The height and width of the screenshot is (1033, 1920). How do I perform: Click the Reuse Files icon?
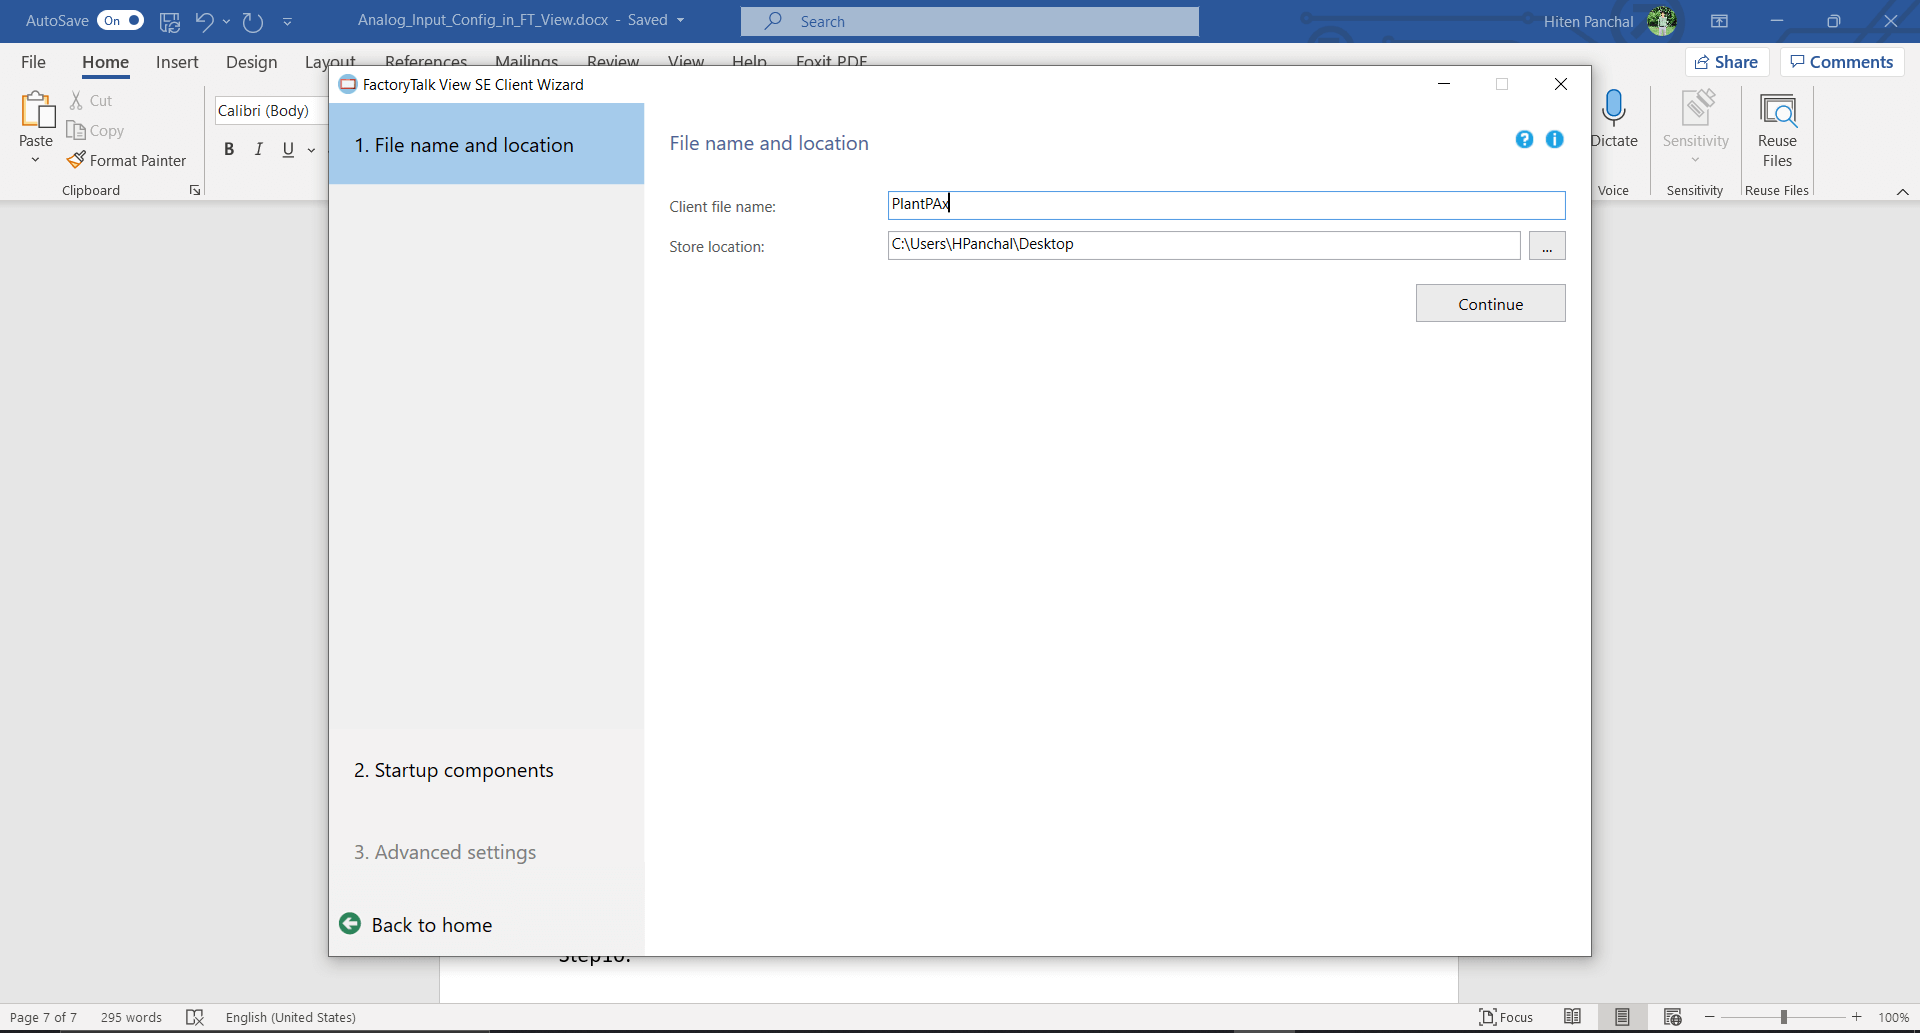pyautogui.click(x=1778, y=110)
